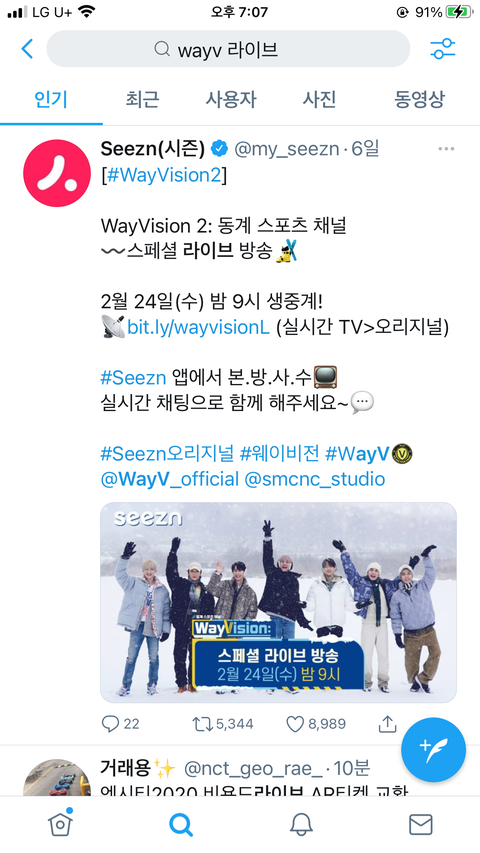
Task: Open the tweet's more options menu
Action: 446,149
